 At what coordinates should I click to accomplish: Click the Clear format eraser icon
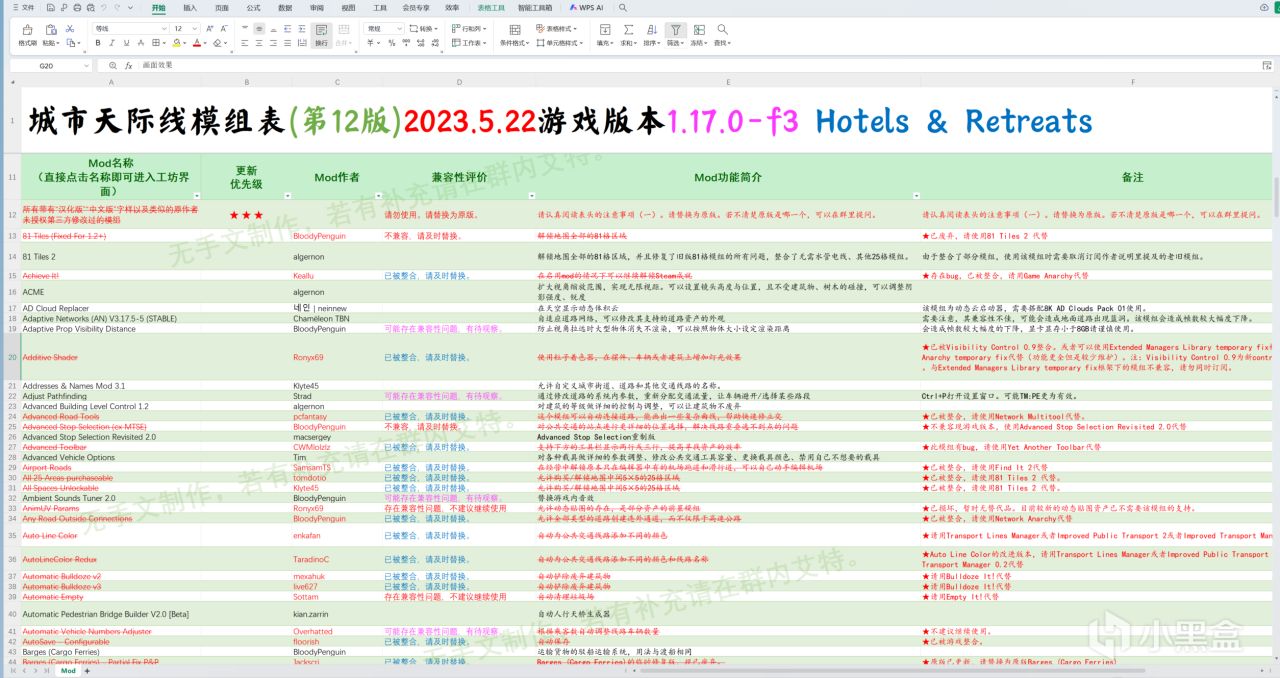pyautogui.click(x=217, y=43)
